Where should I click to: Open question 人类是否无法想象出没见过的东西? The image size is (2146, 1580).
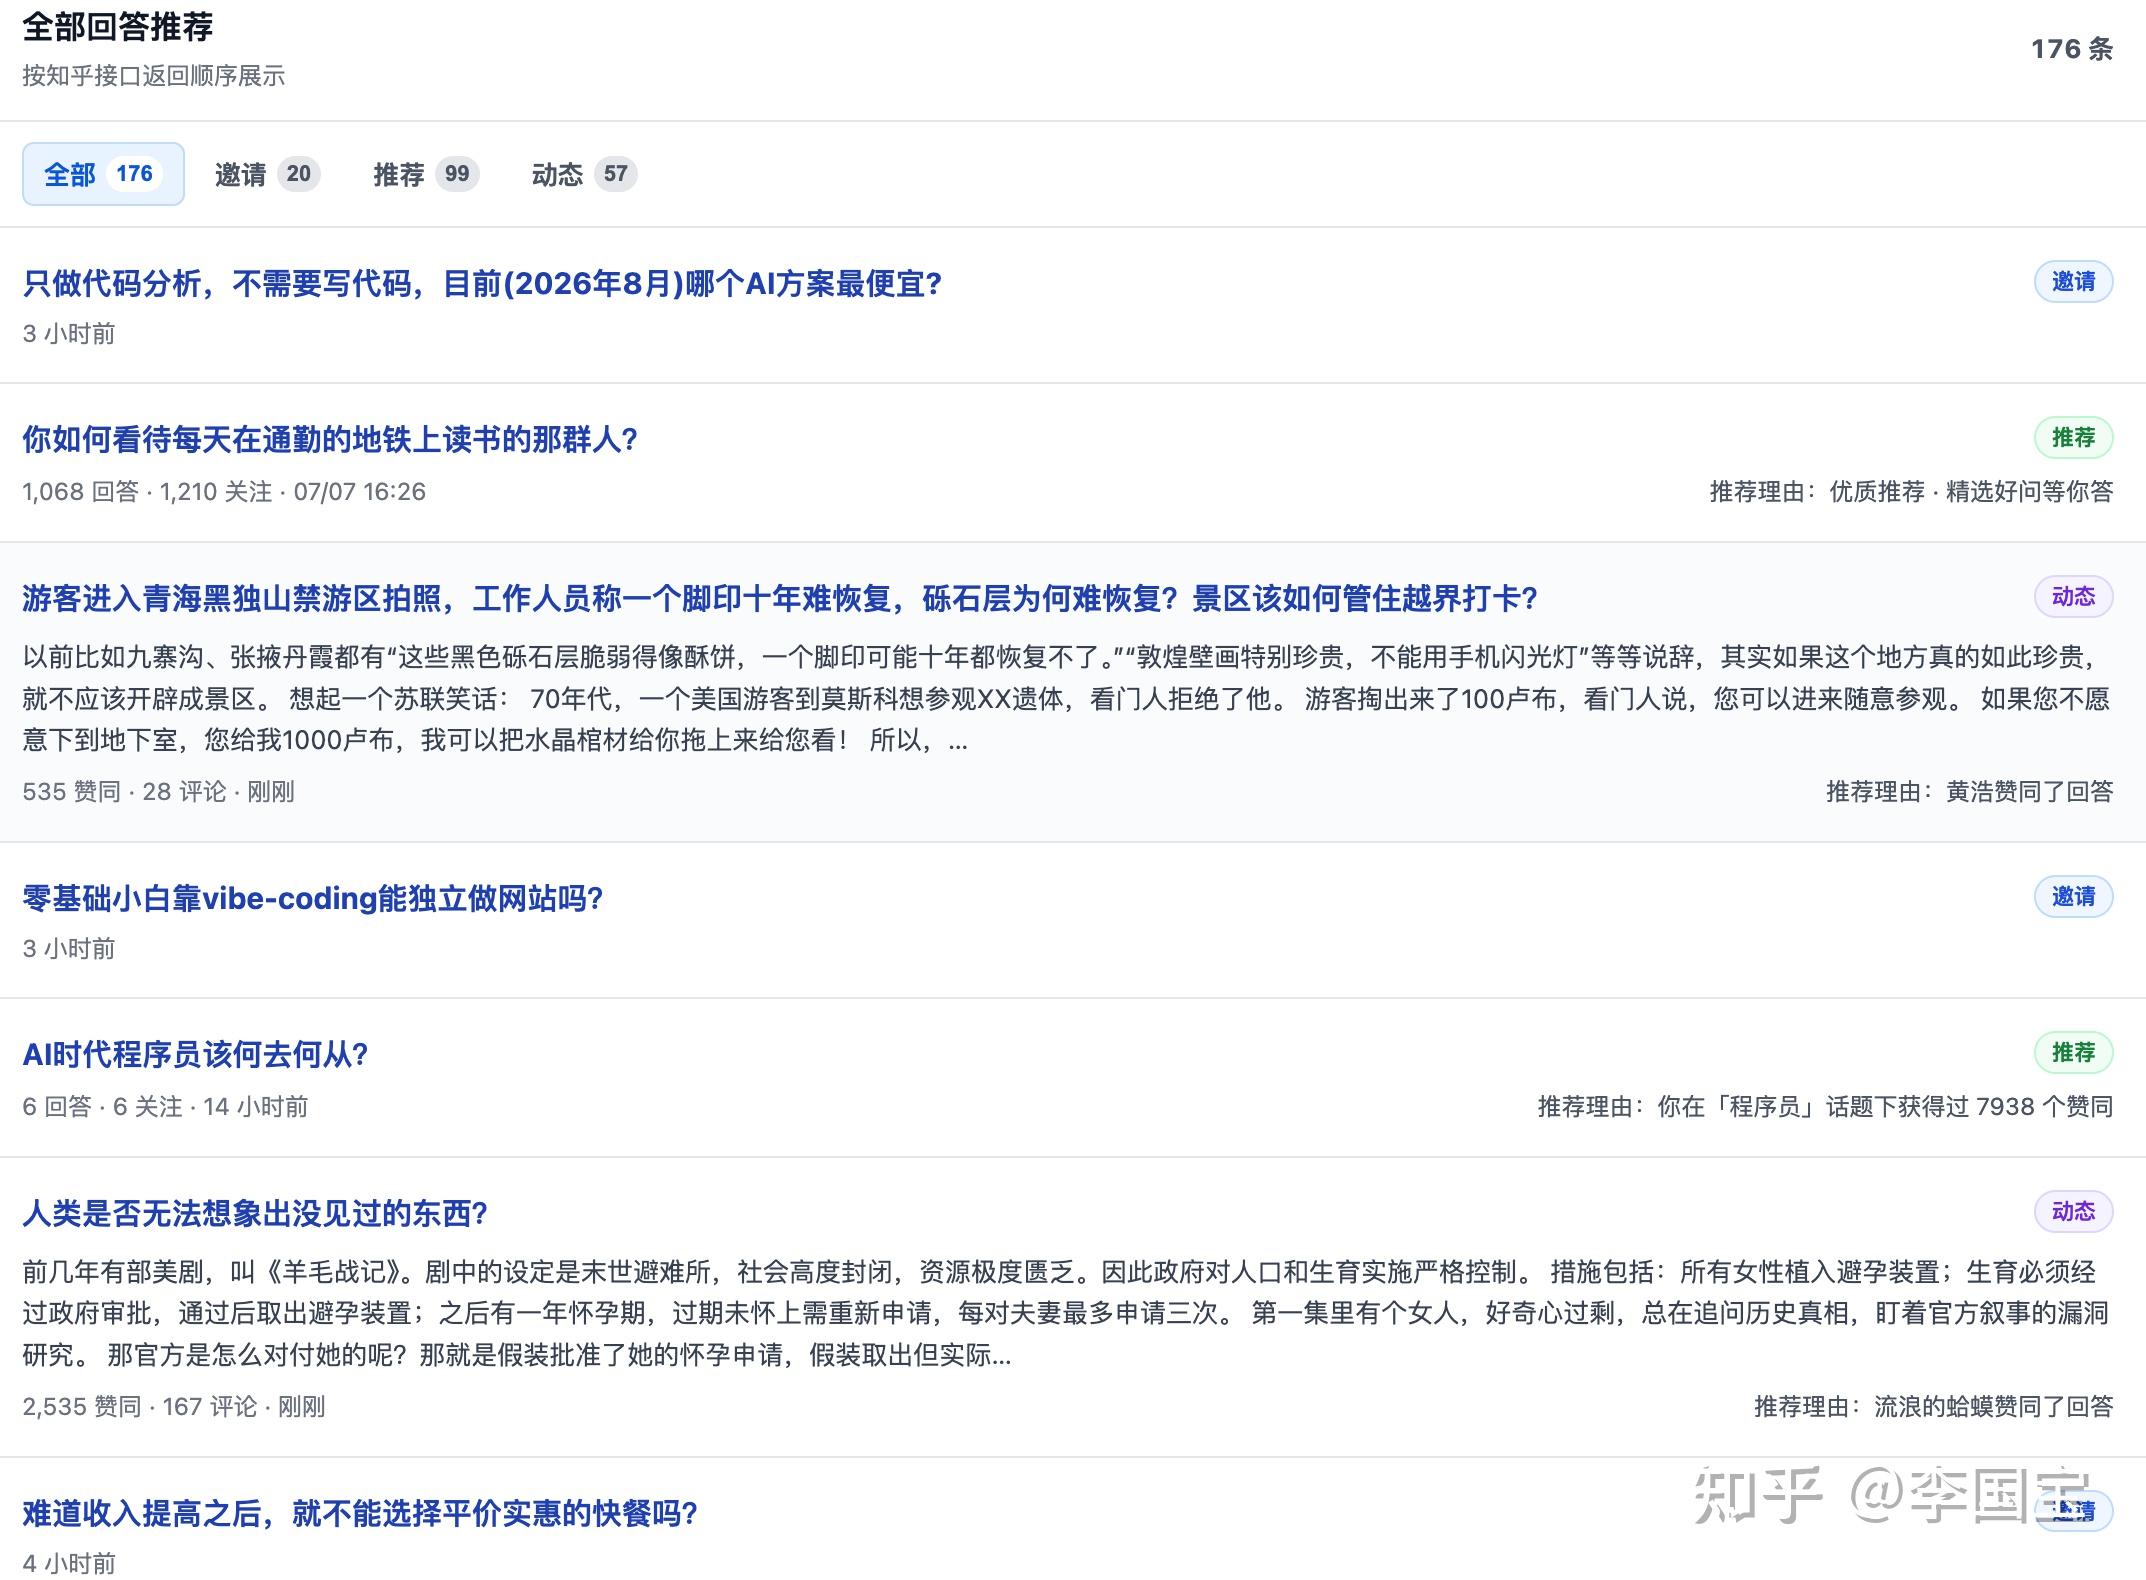tap(255, 1213)
